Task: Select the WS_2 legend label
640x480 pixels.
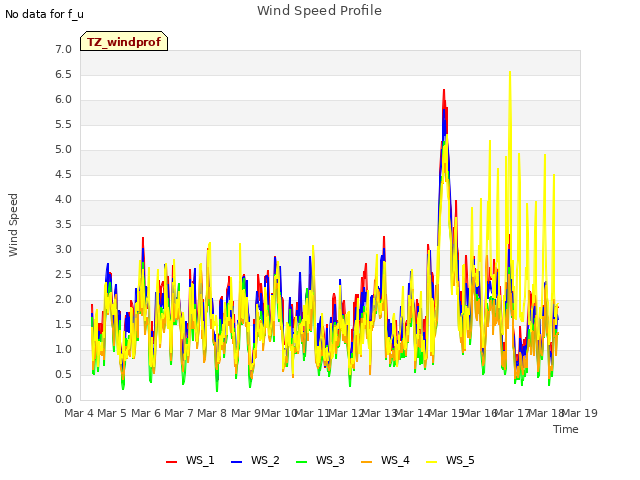Action: click(265, 460)
